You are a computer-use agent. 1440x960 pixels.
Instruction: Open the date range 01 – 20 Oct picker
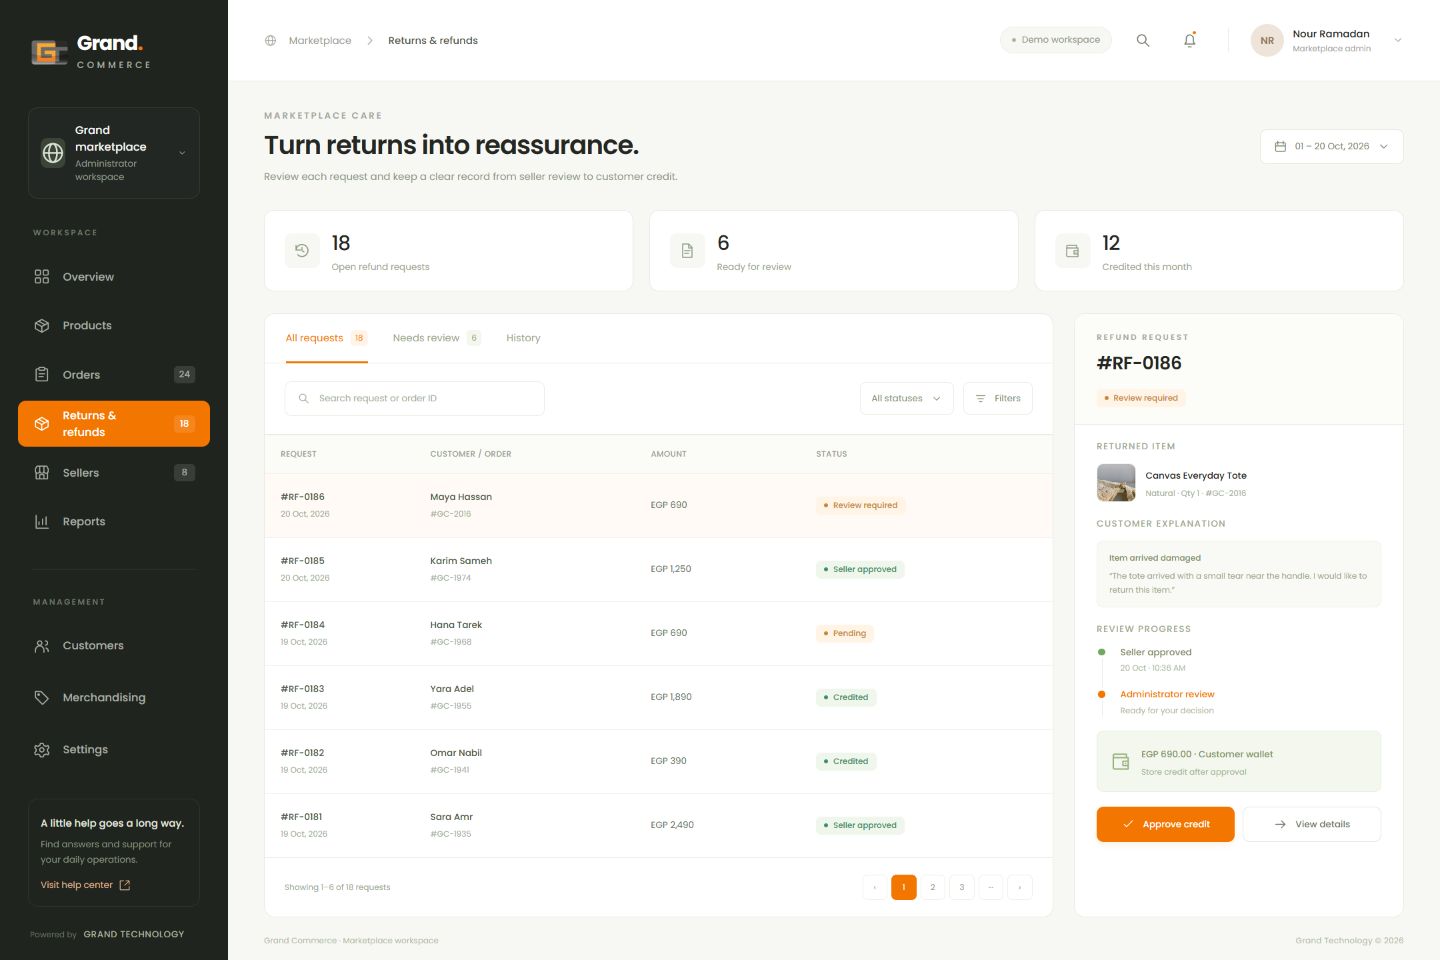[1332, 146]
